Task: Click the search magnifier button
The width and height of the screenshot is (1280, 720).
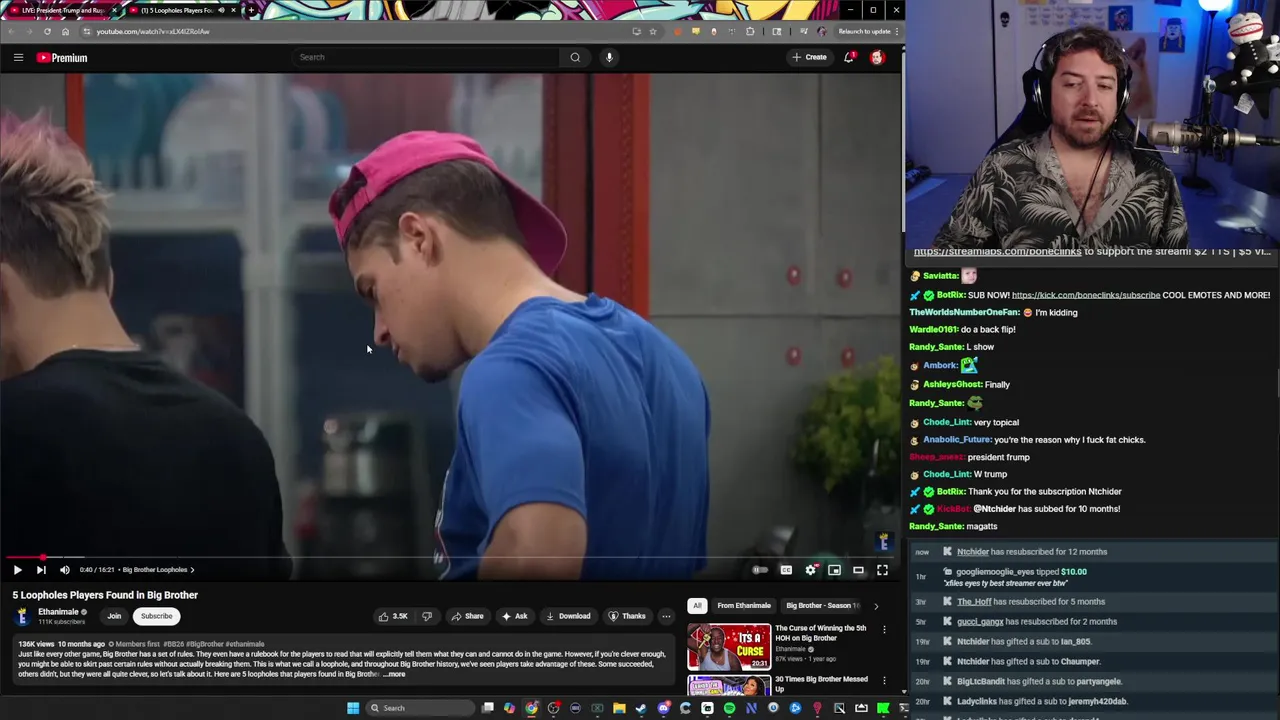Action: (x=575, y=57)
